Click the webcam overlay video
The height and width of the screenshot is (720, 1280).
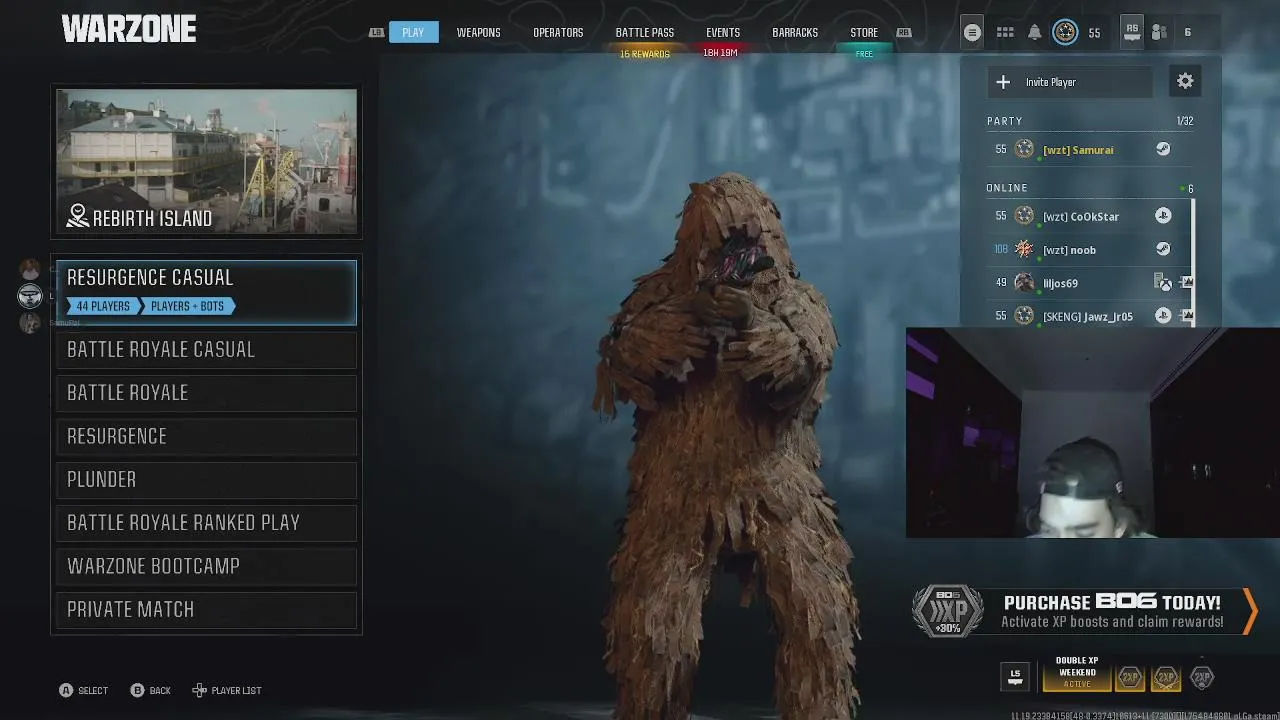1093,432
